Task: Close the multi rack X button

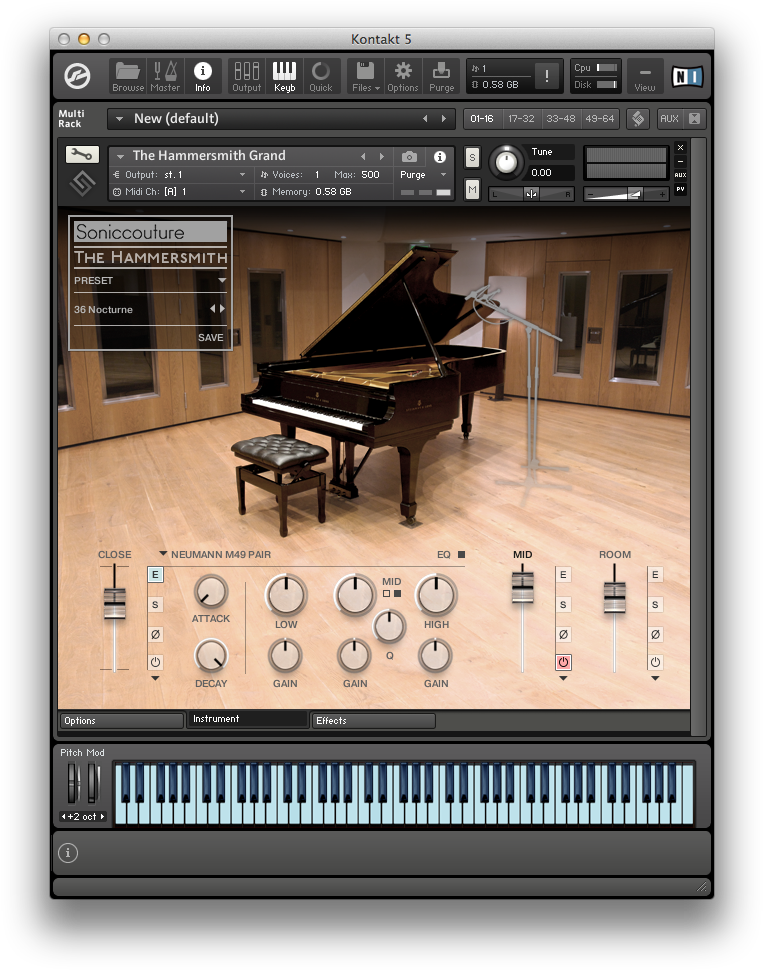Action: click(694, 118)
